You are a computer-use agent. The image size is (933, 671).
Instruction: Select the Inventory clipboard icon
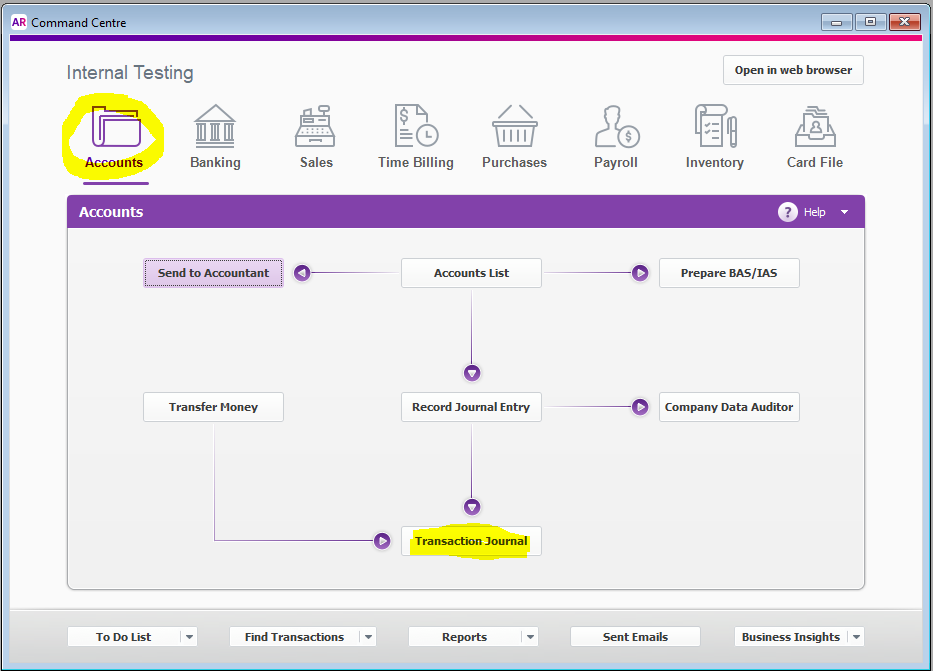coord(716,126)
